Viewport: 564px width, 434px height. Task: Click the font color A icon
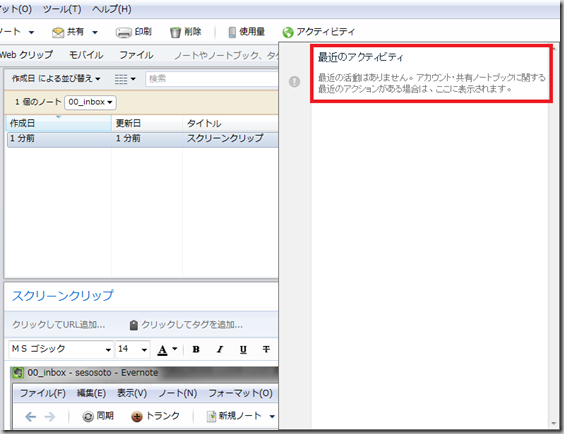coord(163,350)
